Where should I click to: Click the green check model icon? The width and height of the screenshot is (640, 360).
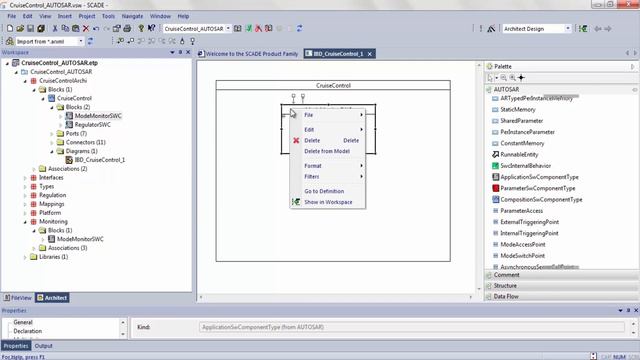tap(248, 28)
